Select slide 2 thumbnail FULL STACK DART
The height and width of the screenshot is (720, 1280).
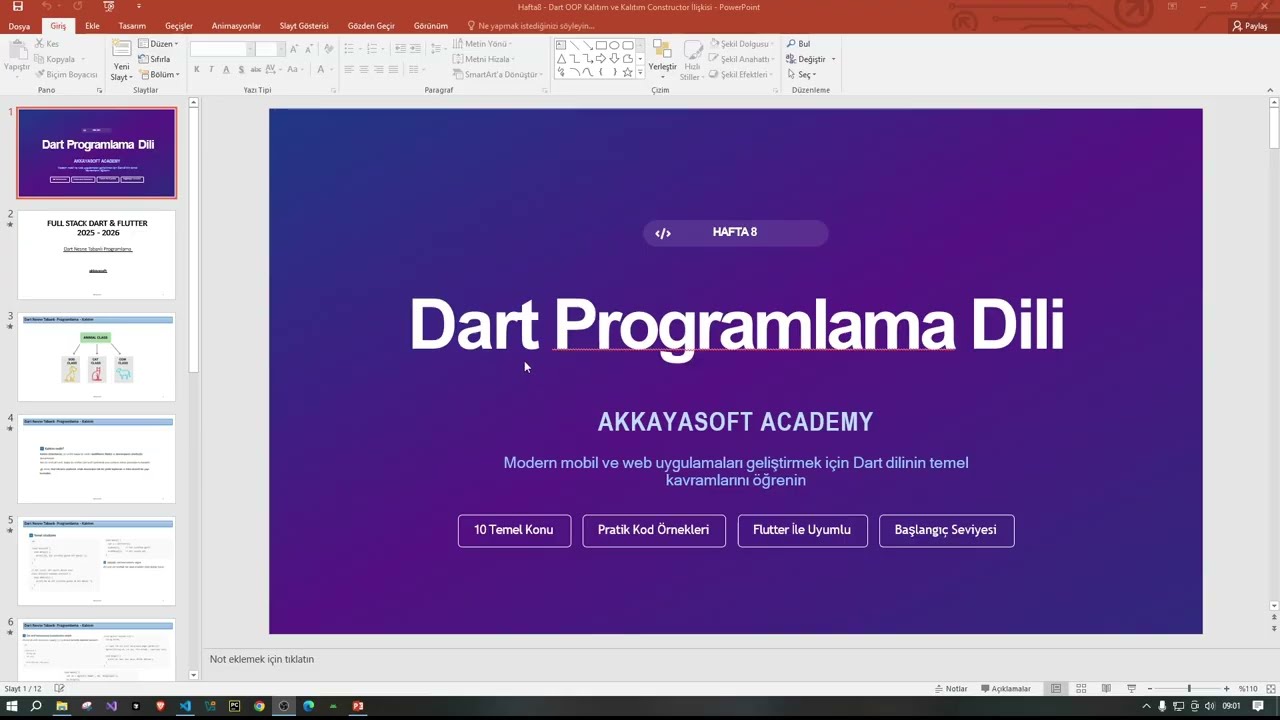(97, 254)
